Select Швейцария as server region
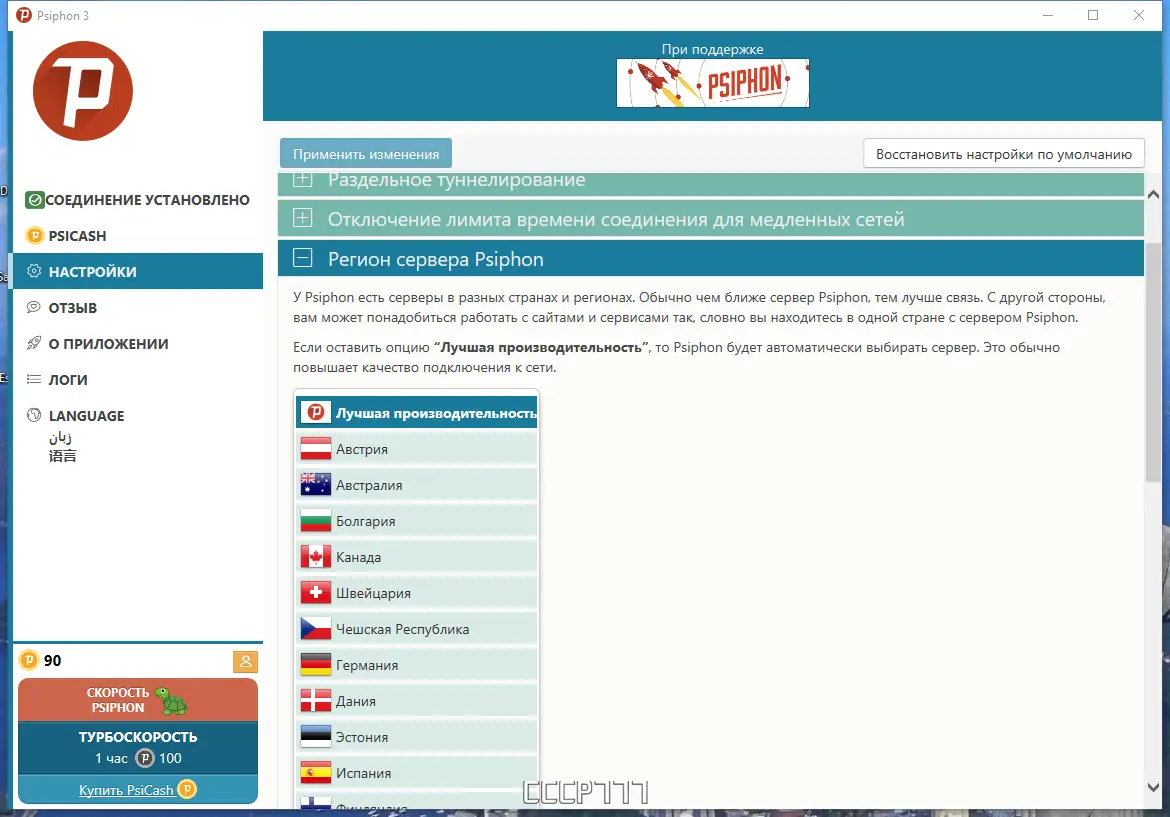This screenshot has height=817, width=1170. coord(417,592)
